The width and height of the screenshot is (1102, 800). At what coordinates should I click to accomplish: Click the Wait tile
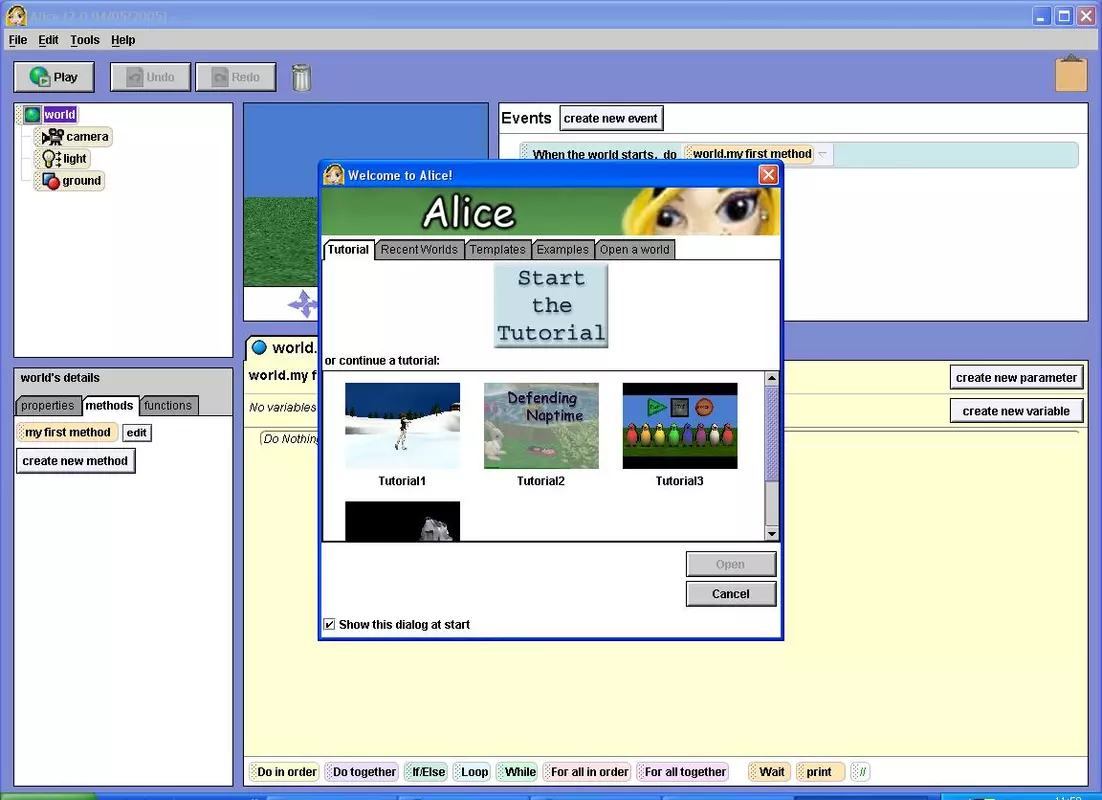770,772
